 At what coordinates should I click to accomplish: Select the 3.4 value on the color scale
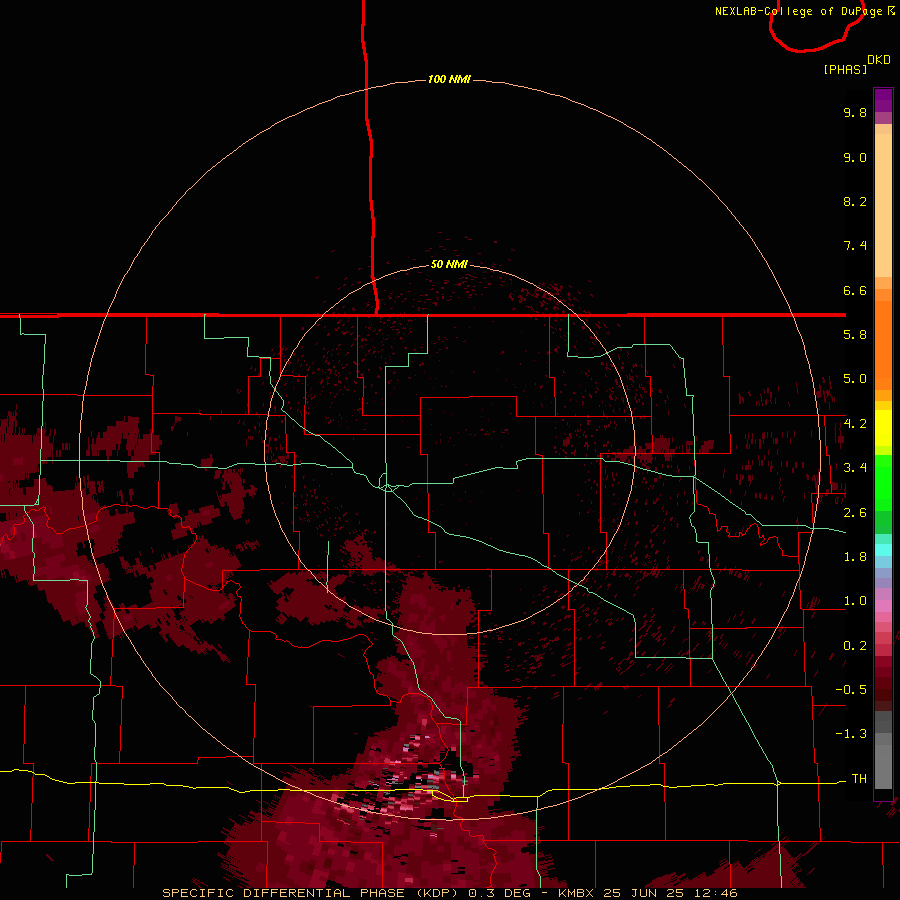(x=855, y=468)
